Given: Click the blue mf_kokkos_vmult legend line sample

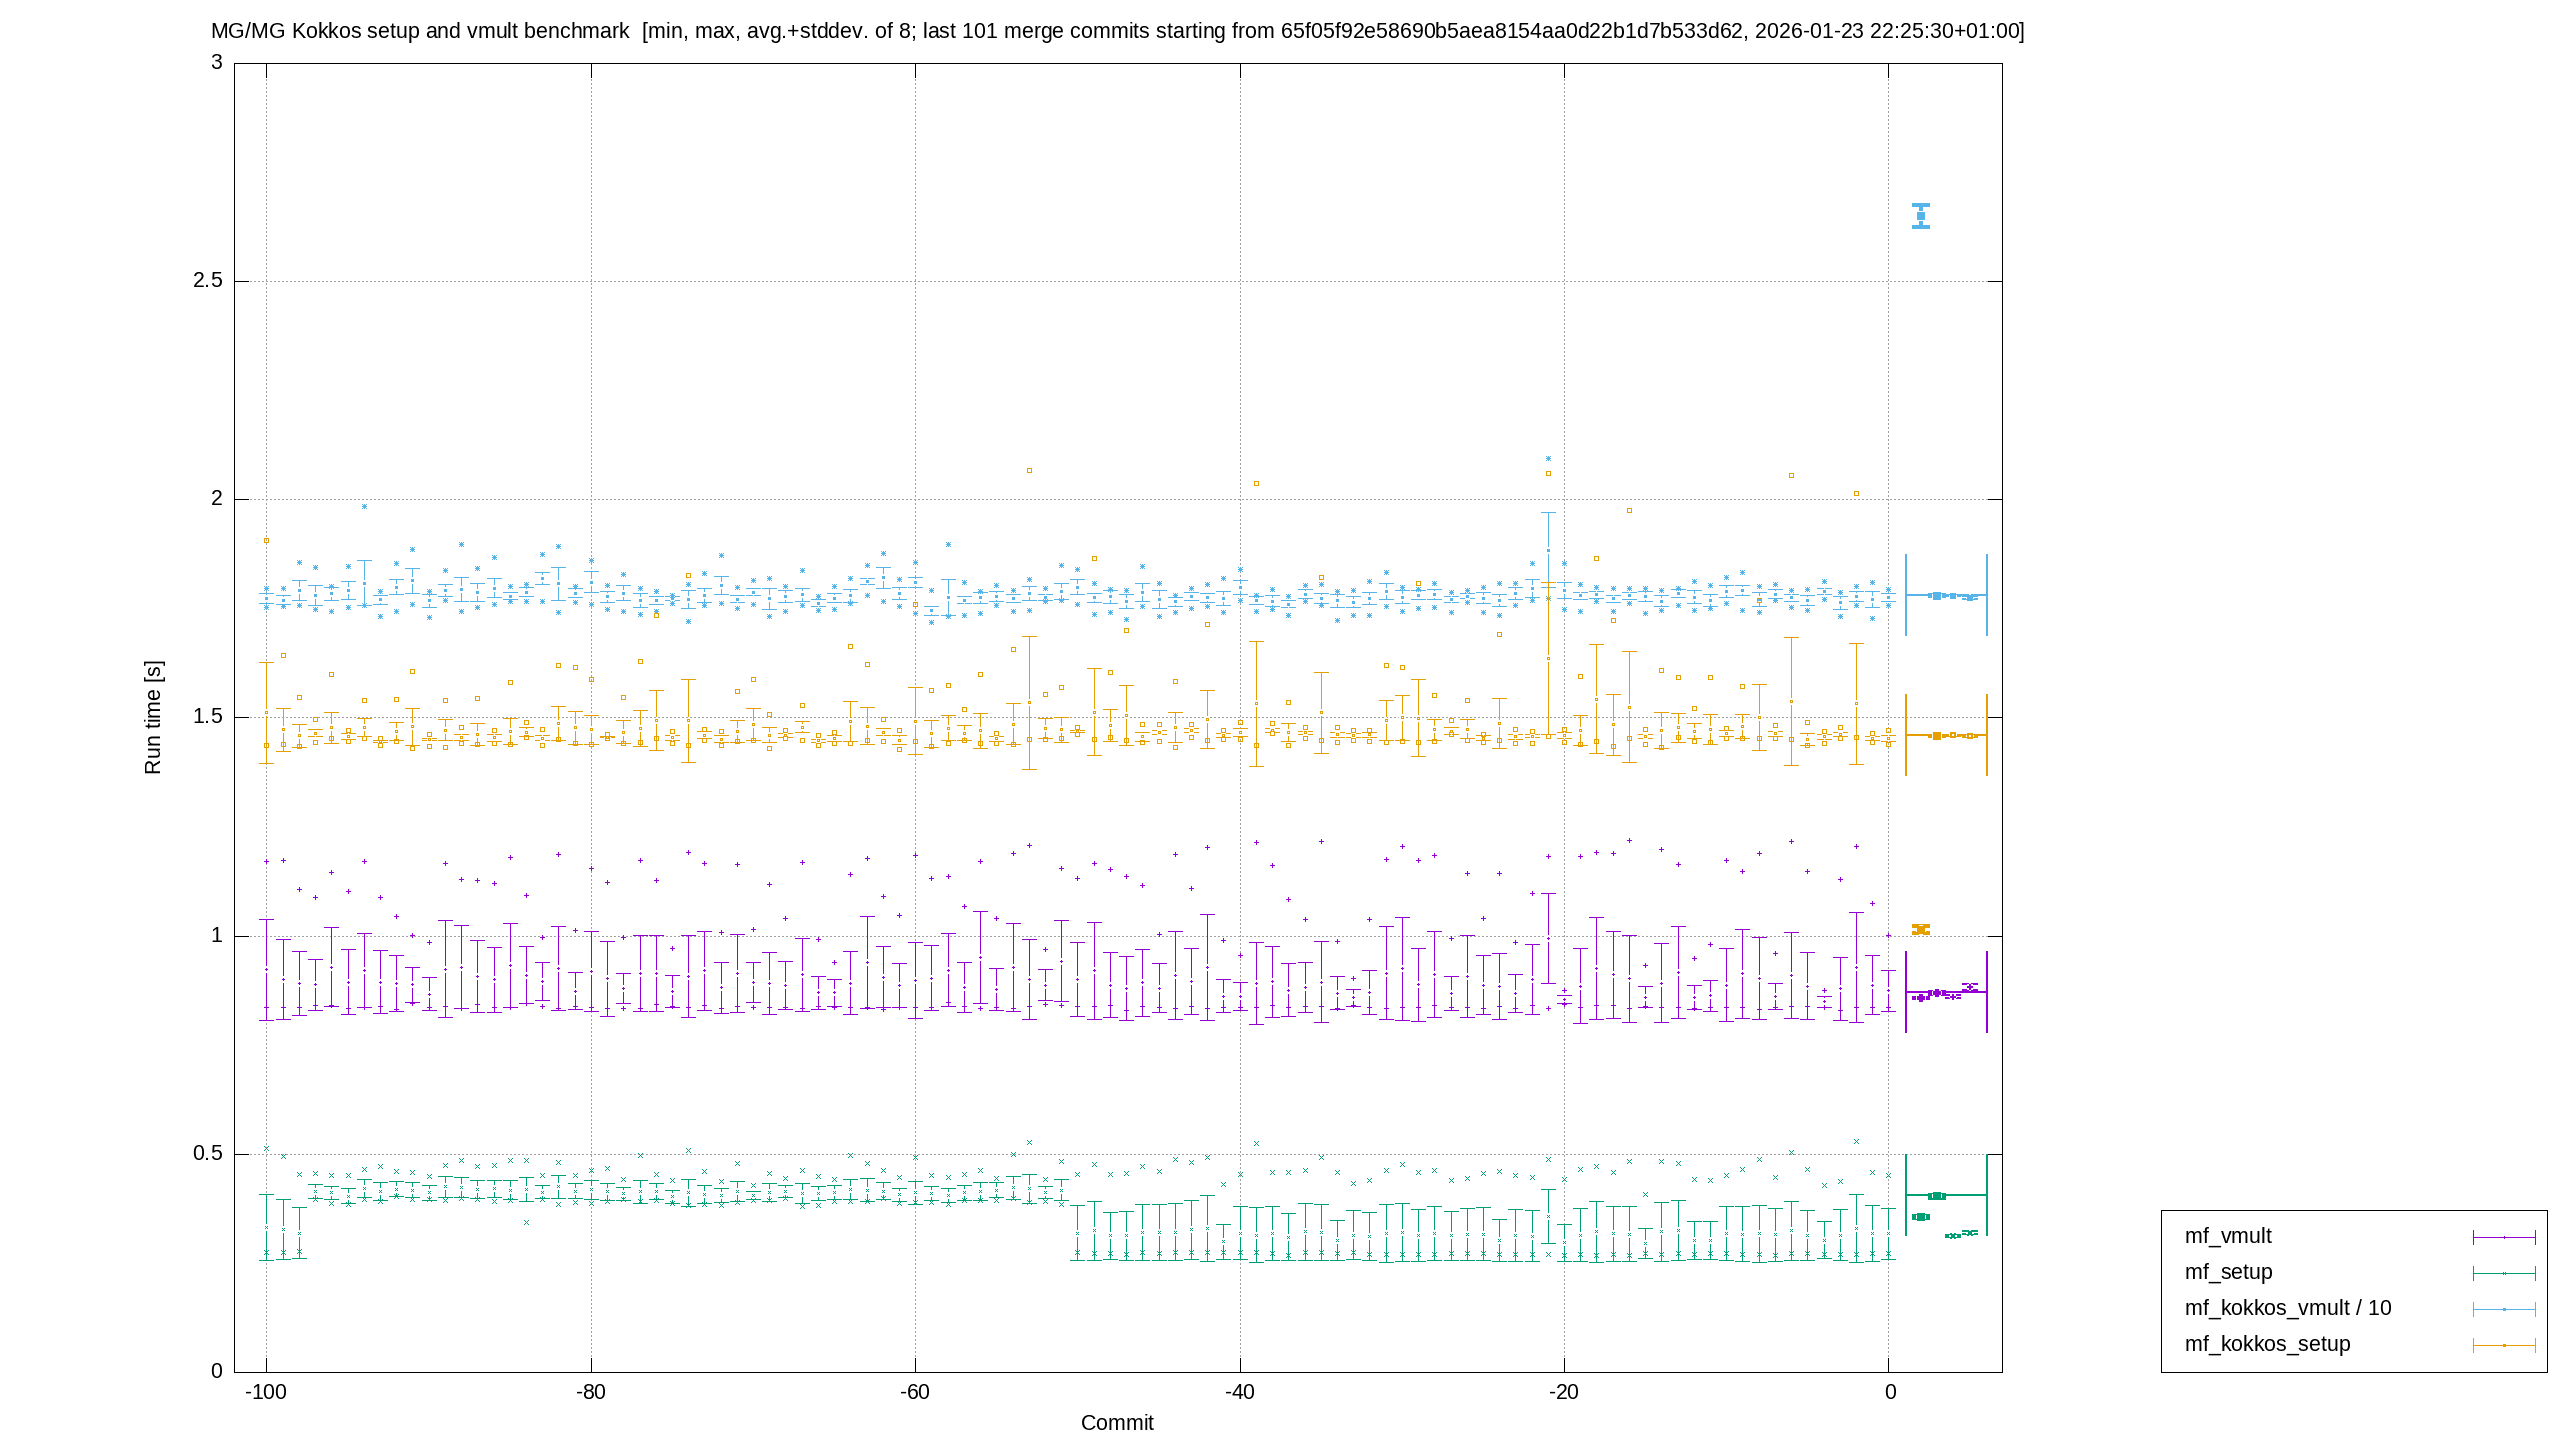Looking at the screenshot, I should pyautogui.click(x=2504, y=1309).
